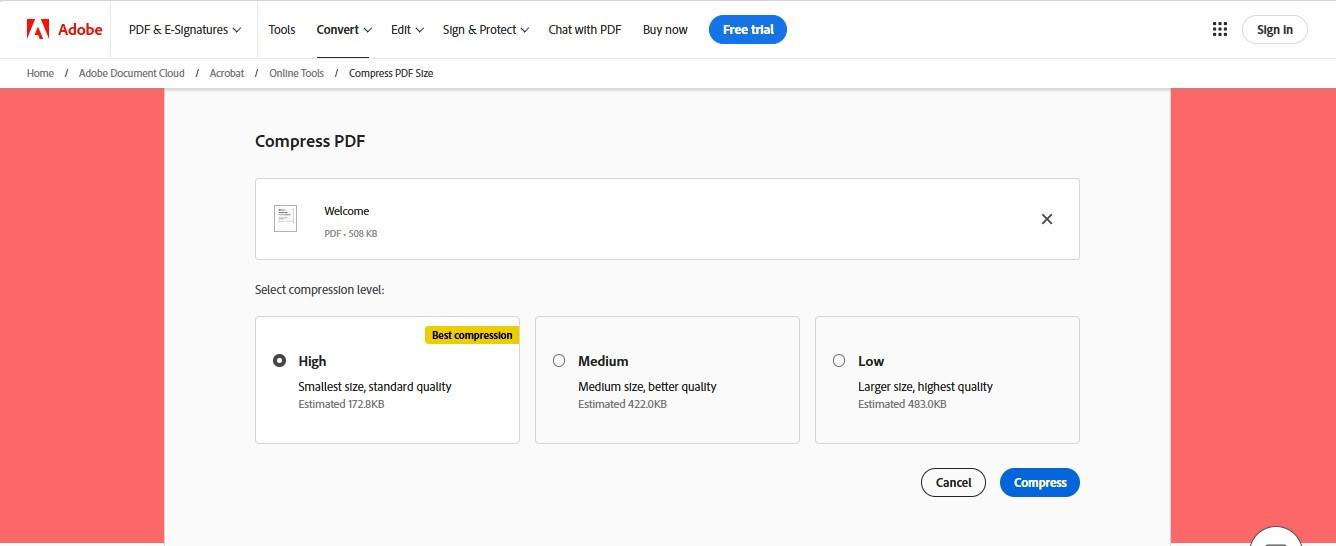This screenshot has height=546, width=1336.
Task: Select the High compression radio button
Action: point(279,361)
